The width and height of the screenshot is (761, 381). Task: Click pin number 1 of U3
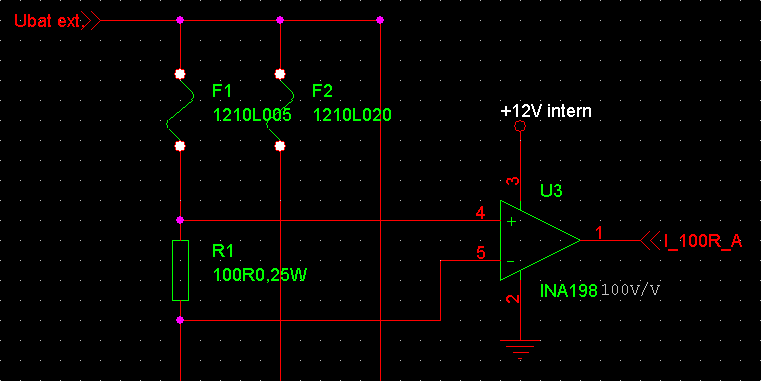click(x=599, y=233)
